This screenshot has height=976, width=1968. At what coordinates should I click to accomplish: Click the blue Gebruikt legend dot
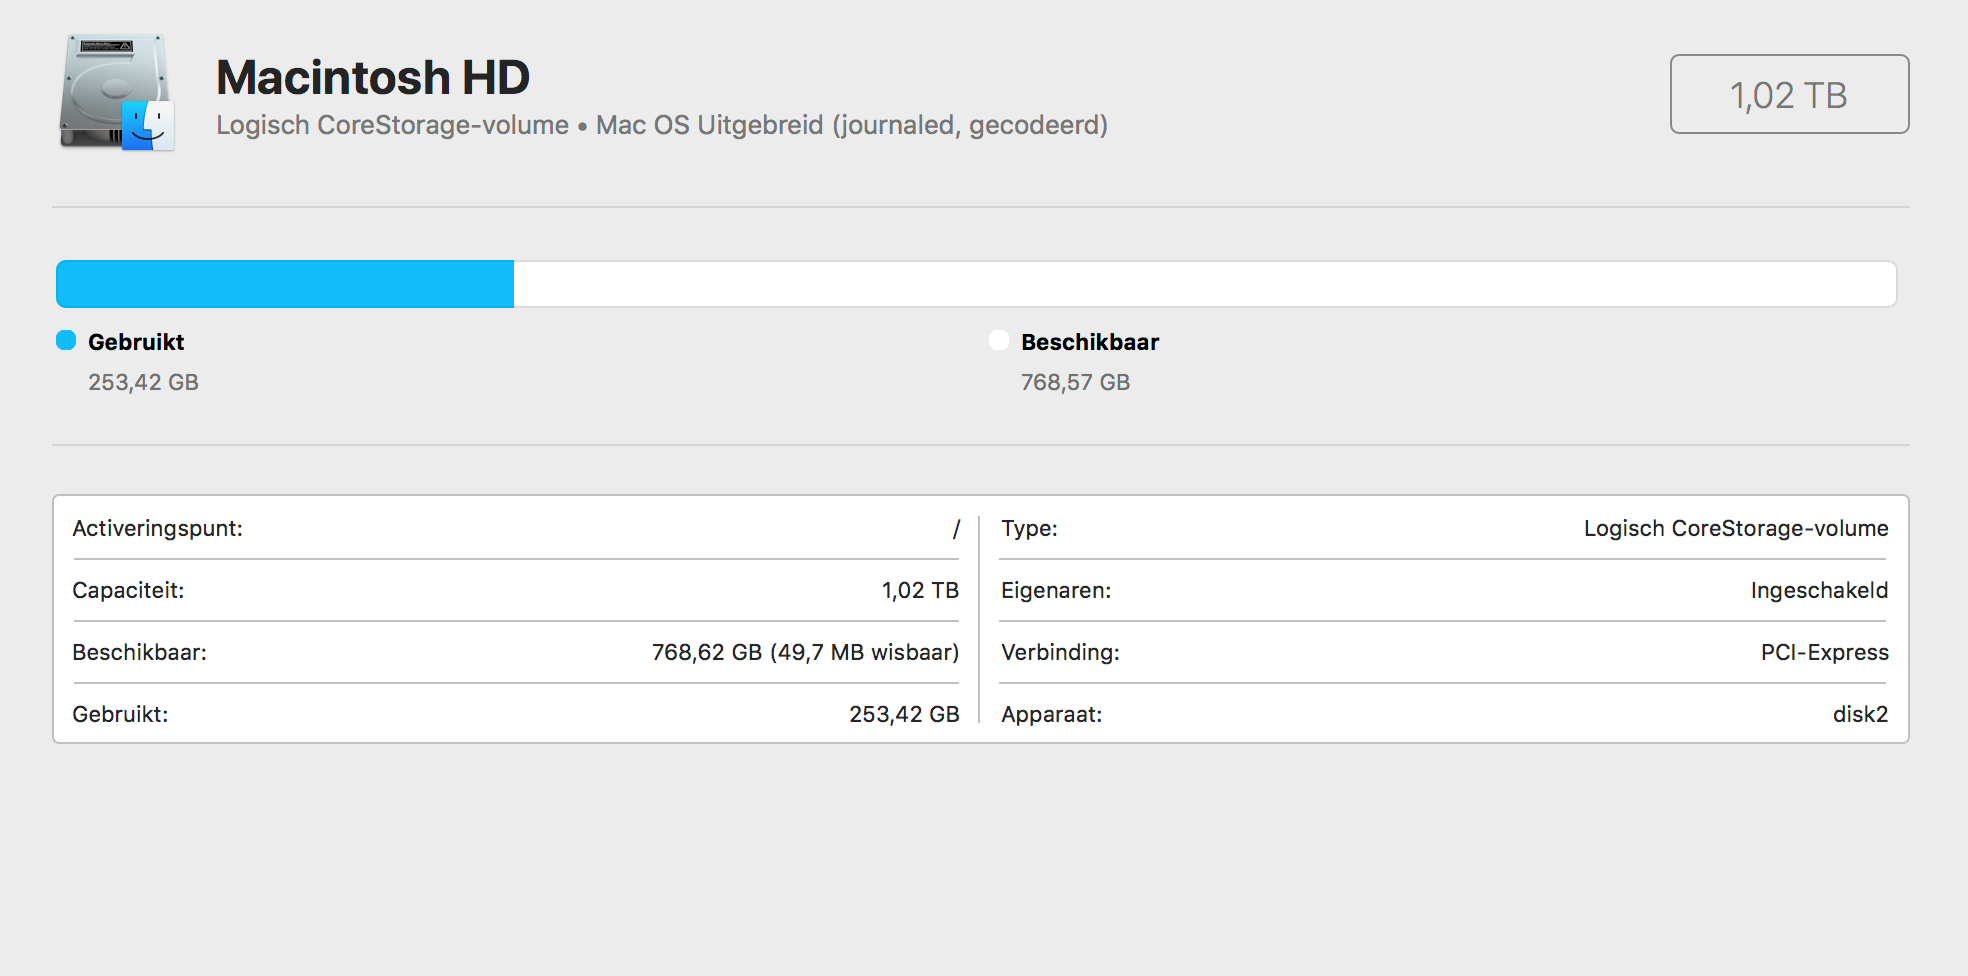point(66,340)
